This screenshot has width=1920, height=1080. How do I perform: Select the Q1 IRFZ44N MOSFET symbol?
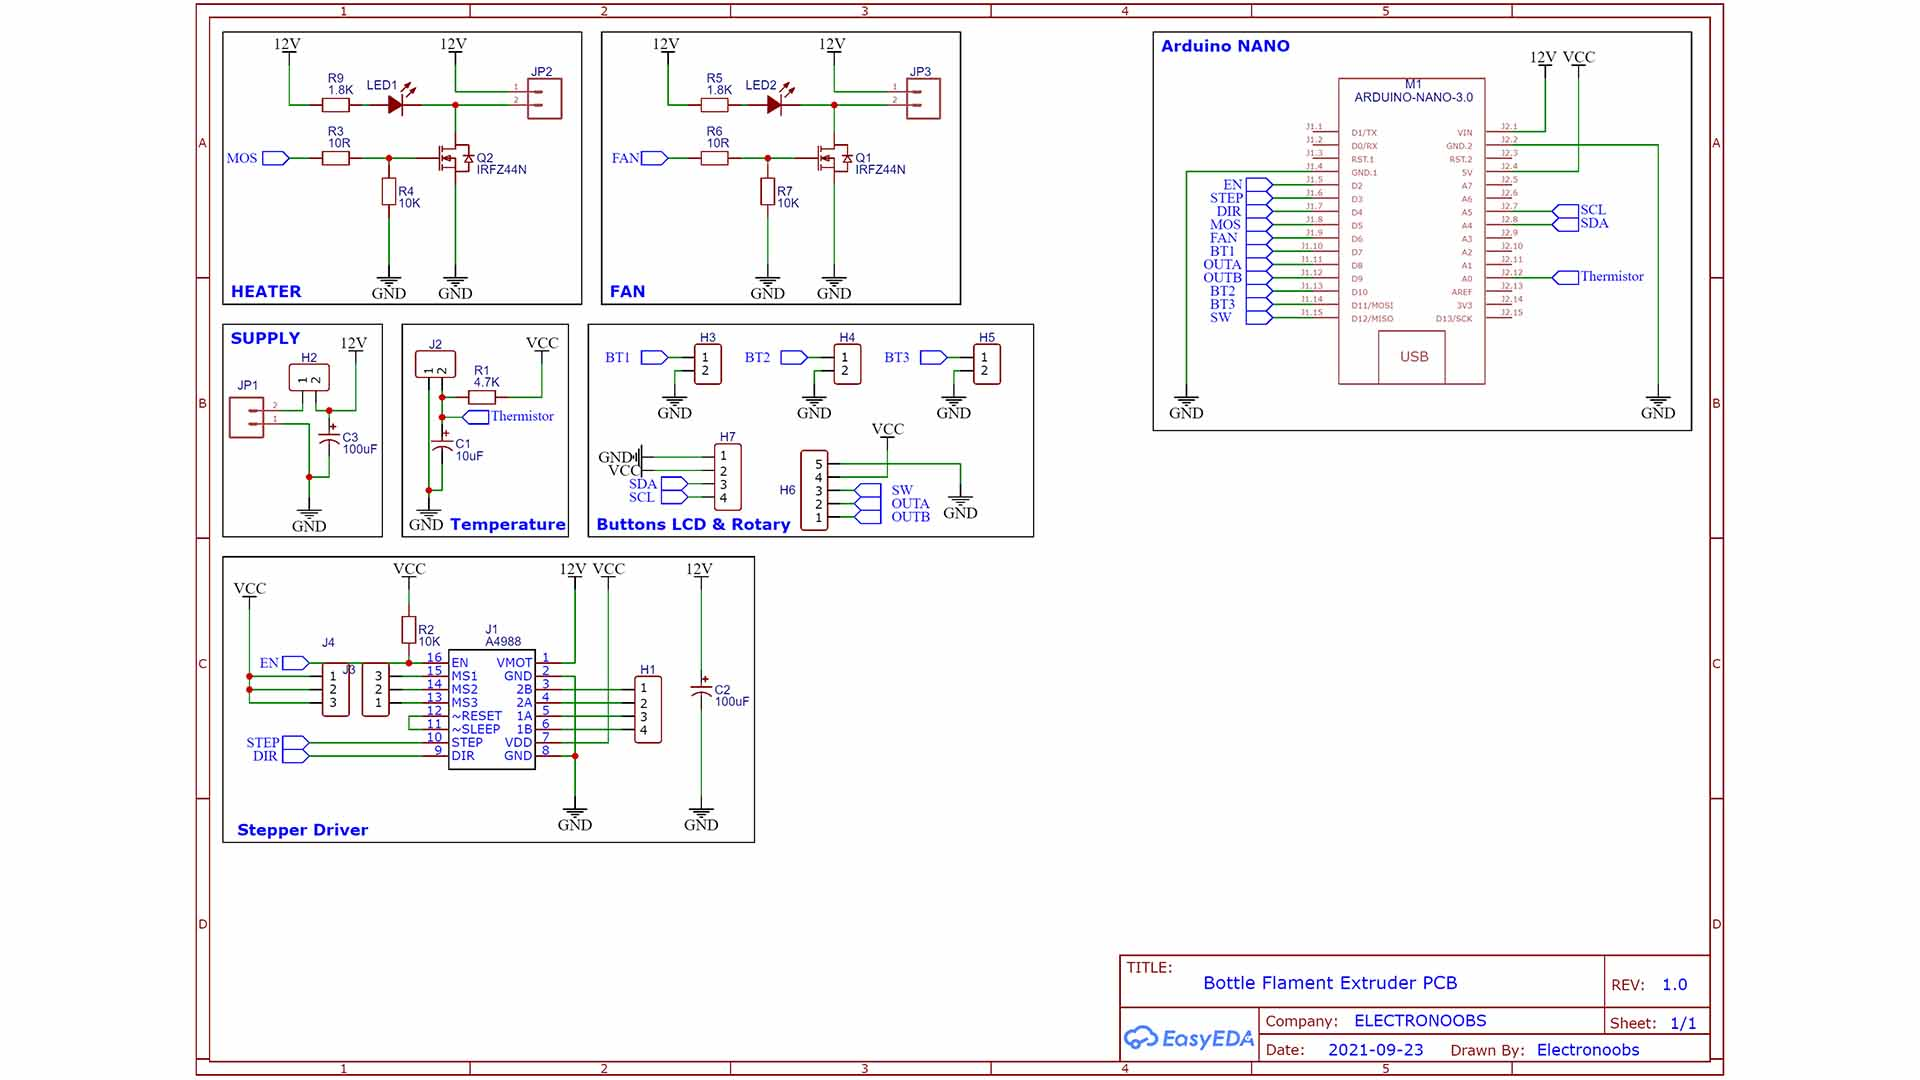(835, 158)
